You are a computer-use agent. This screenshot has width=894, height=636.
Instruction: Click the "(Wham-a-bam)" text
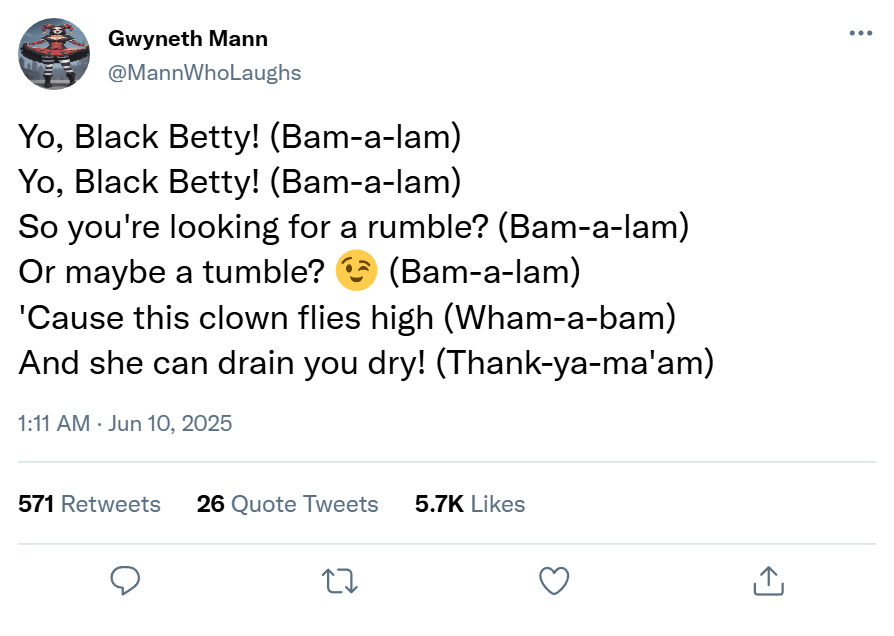(561, 317)
